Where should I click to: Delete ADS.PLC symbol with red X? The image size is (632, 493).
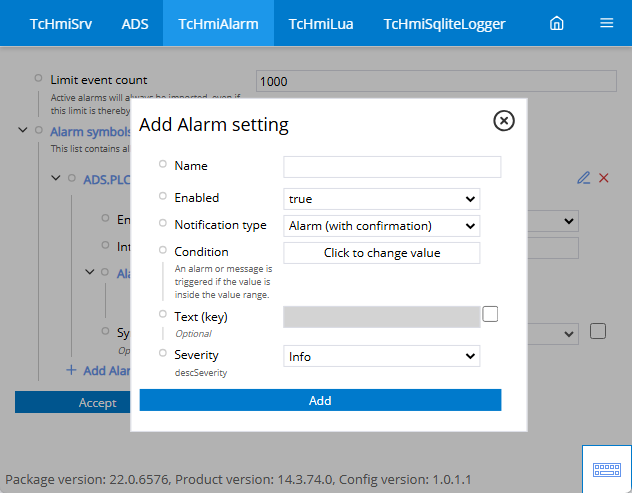pos(603,178)
